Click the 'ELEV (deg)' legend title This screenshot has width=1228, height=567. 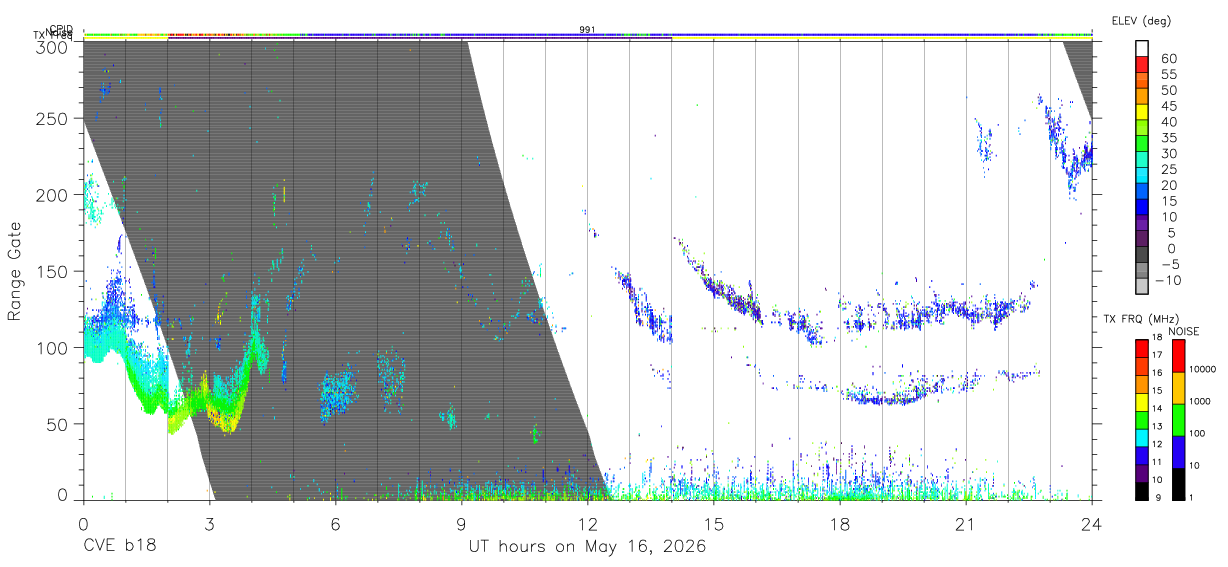(1141, 20)
